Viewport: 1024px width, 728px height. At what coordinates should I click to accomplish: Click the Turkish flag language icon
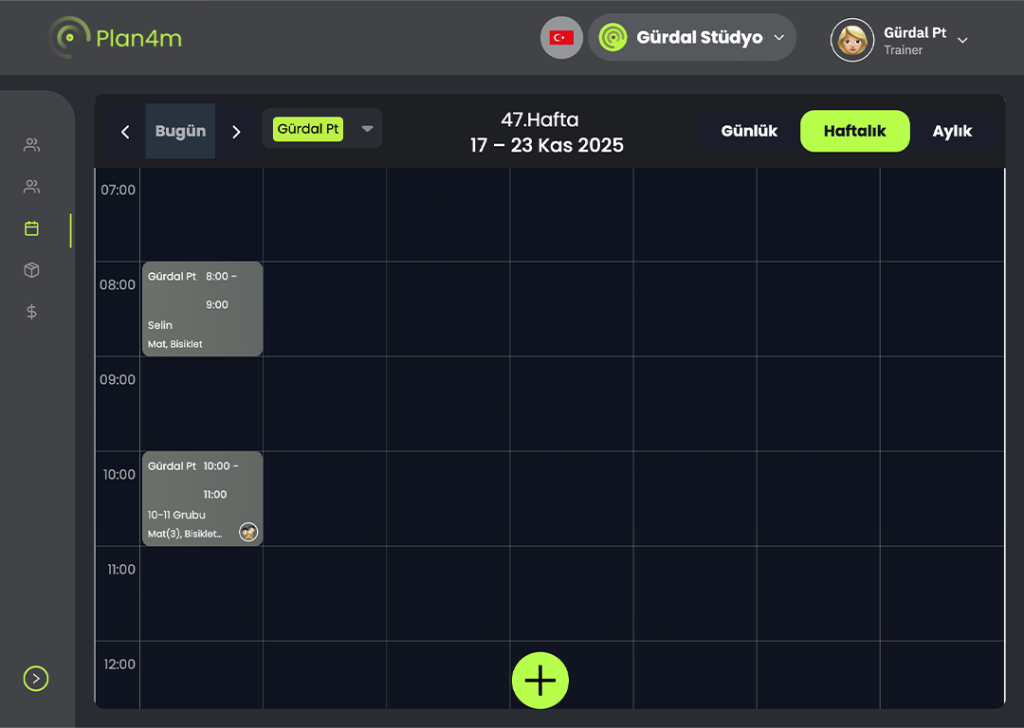[561, 38]
